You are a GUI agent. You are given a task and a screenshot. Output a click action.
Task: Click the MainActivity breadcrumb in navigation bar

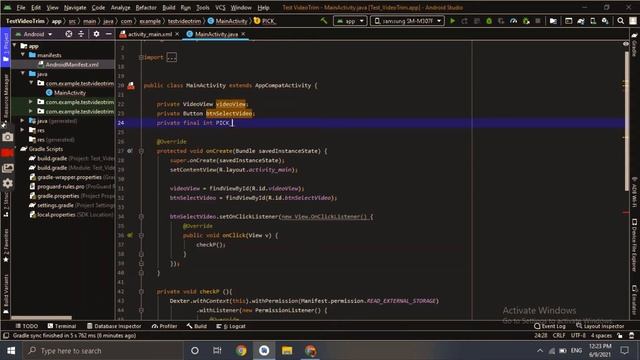(x=227, y=21)
